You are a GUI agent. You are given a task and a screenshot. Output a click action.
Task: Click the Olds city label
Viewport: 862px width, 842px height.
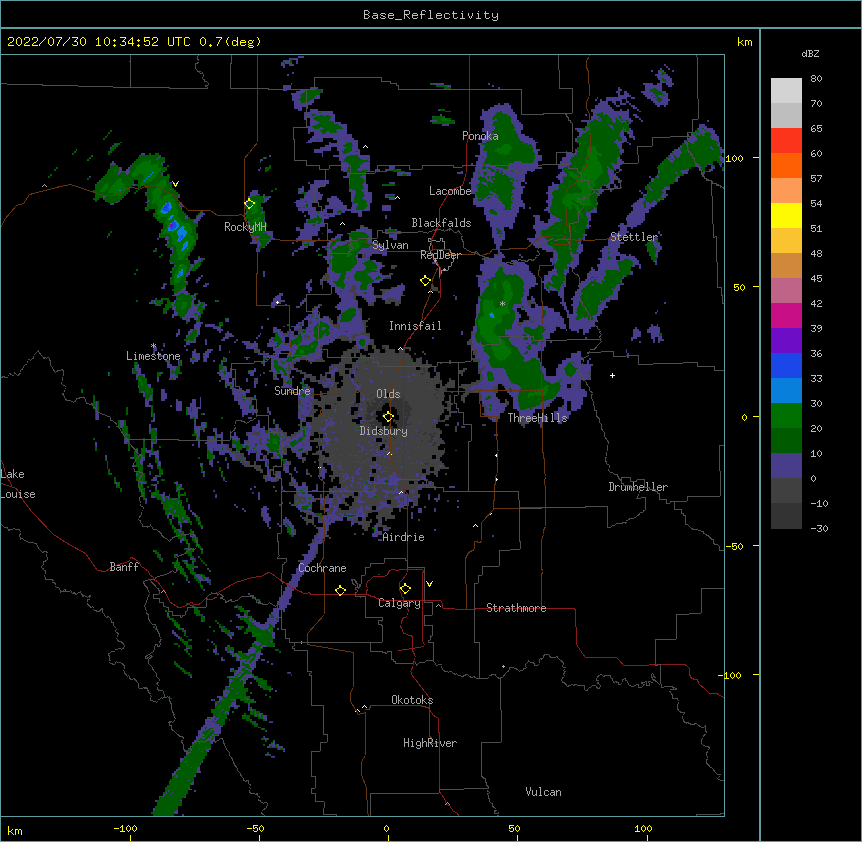tap(388, 394)
